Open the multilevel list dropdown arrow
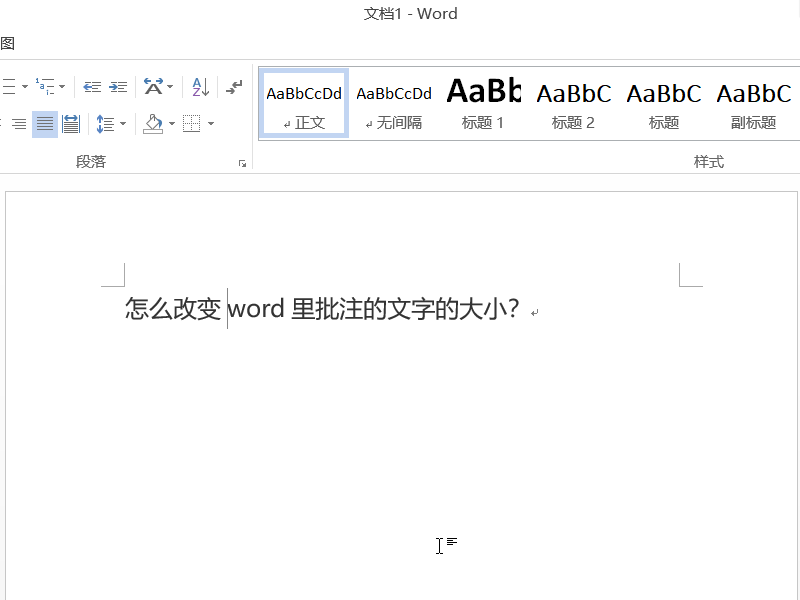Image resolution: width=800 pixels, height=600 pixels. (x=62, y=87)
